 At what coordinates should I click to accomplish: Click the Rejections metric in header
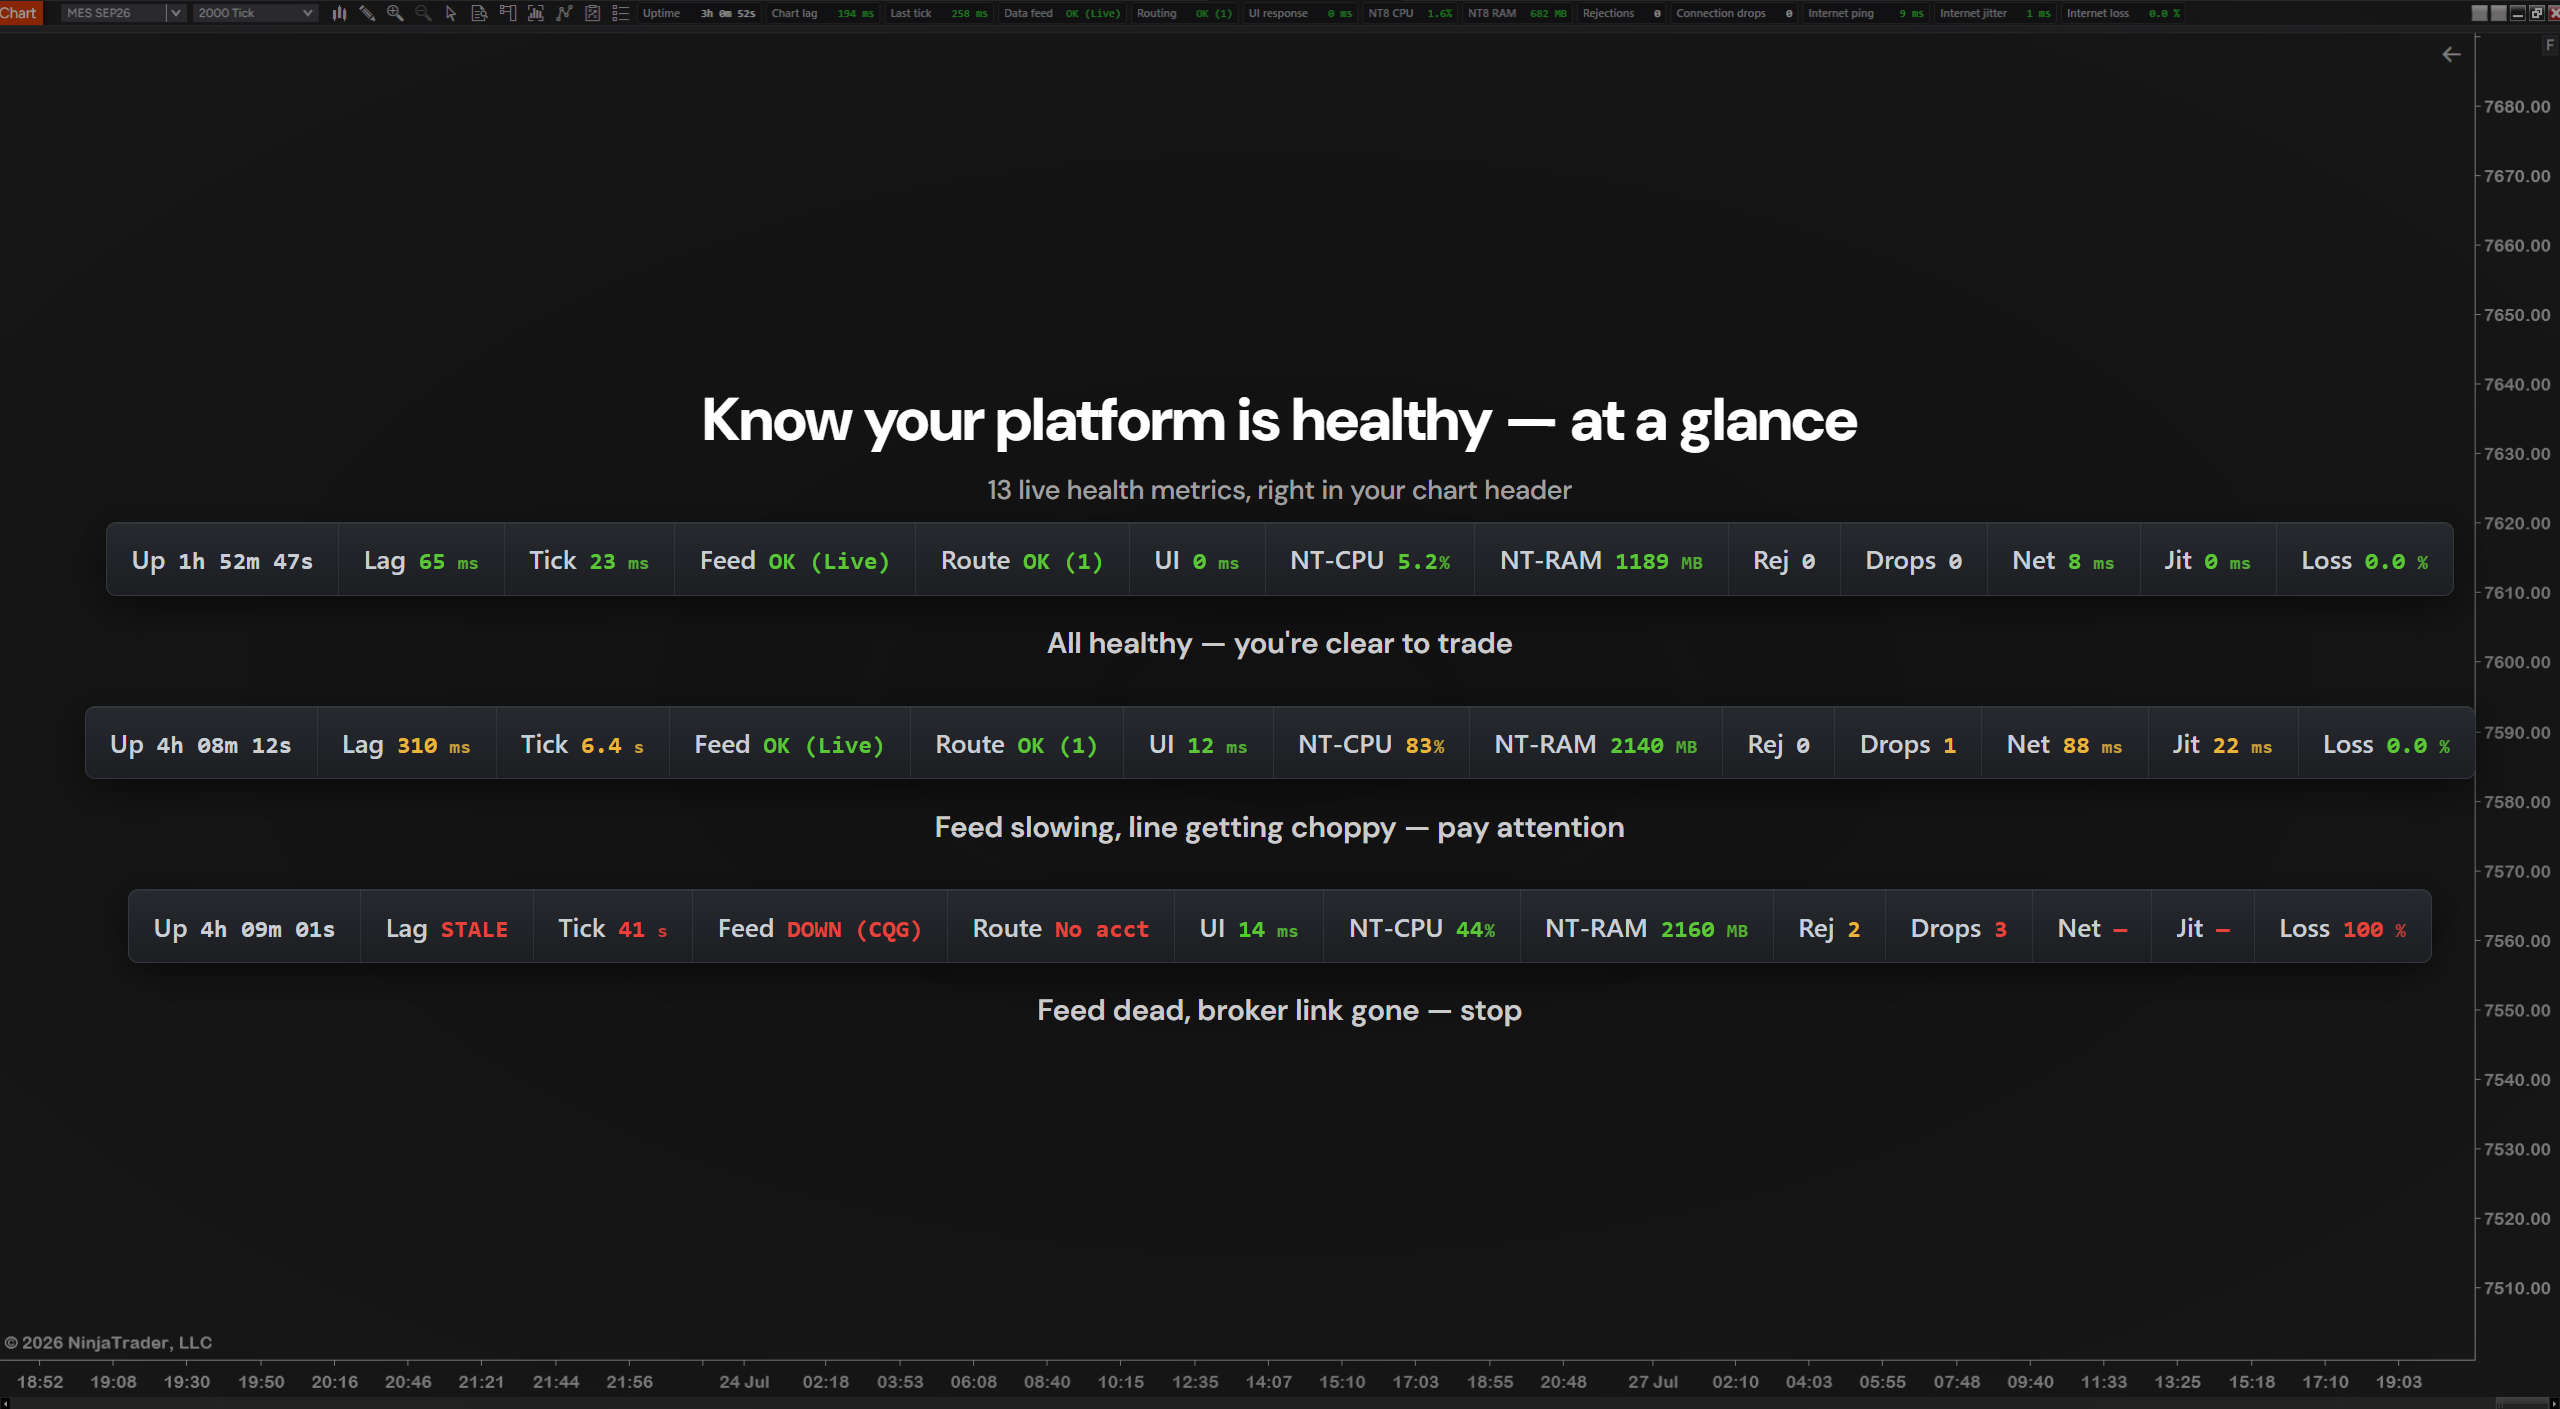pyautogui.click(x=1622, y=13)
